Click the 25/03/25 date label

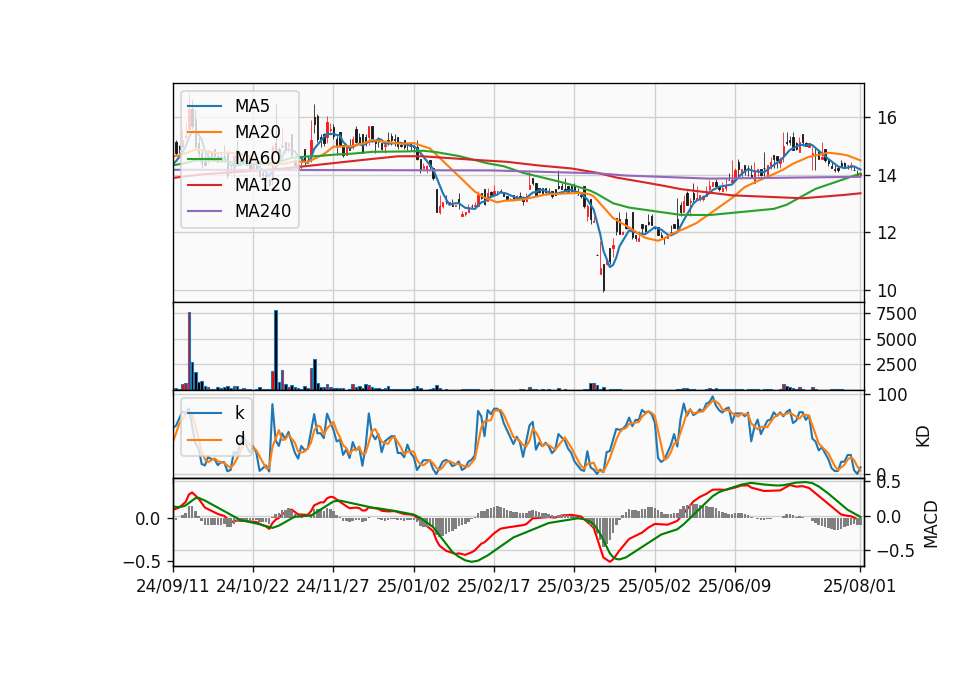click(574, 586)
